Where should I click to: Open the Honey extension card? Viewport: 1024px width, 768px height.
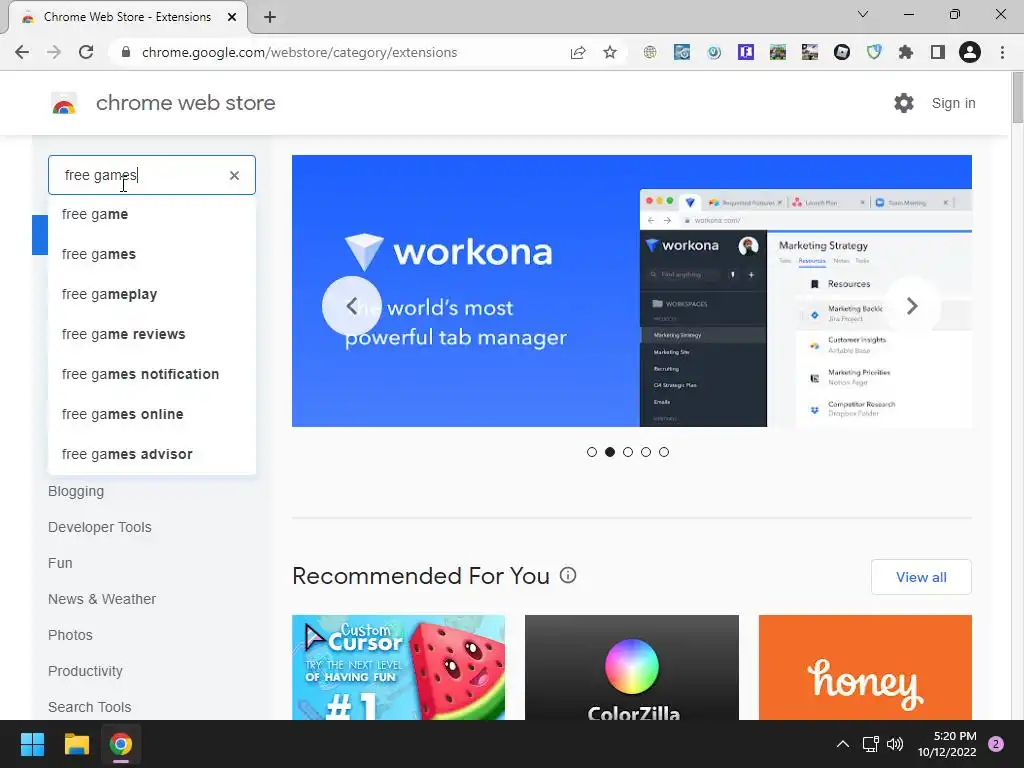pos(865,667)
